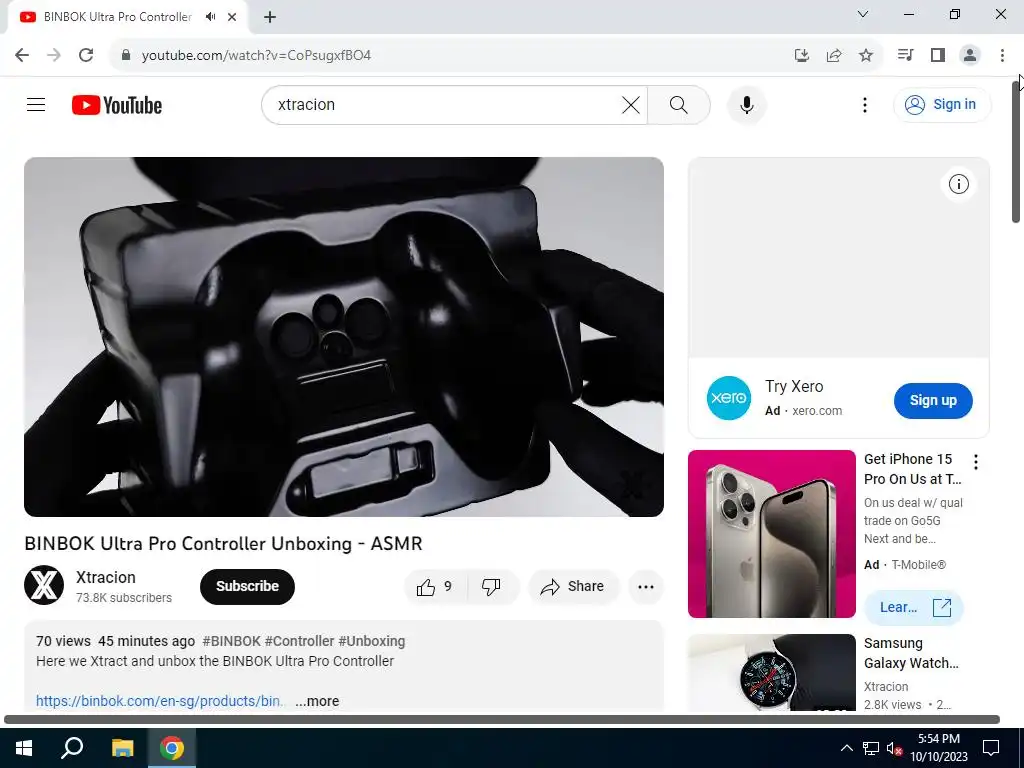Viewport: 1024px width, 768px height.
Task: Open clock and date 5:54 PM
Action: [x=939, y=748]
